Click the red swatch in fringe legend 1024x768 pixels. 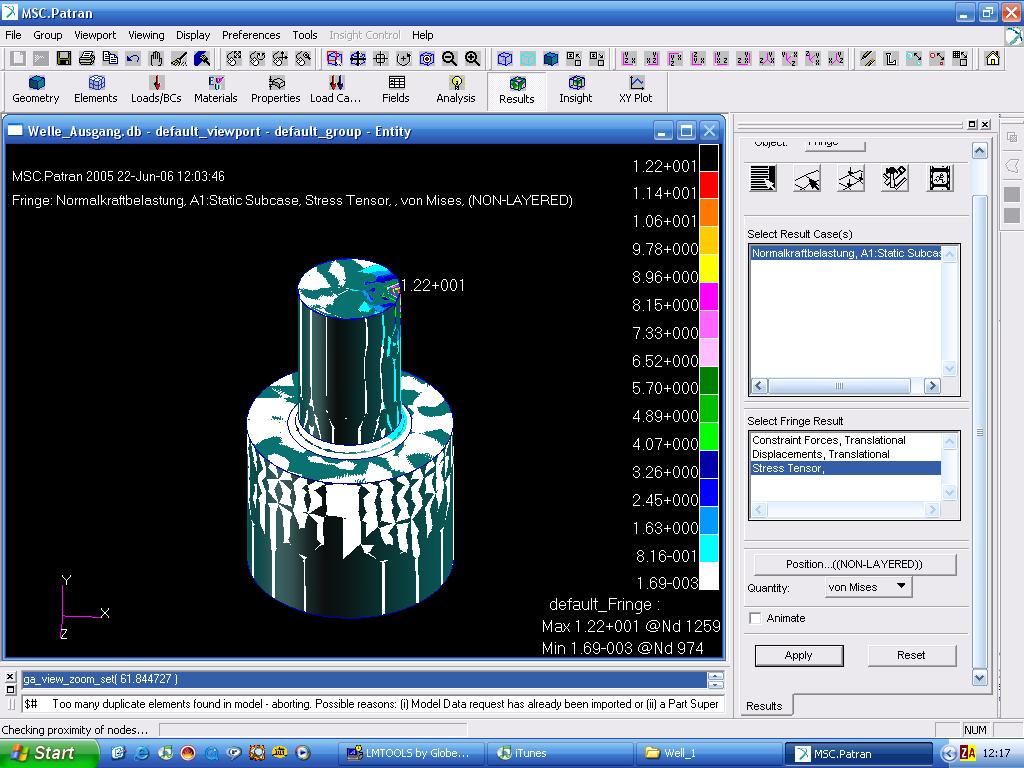709,185
